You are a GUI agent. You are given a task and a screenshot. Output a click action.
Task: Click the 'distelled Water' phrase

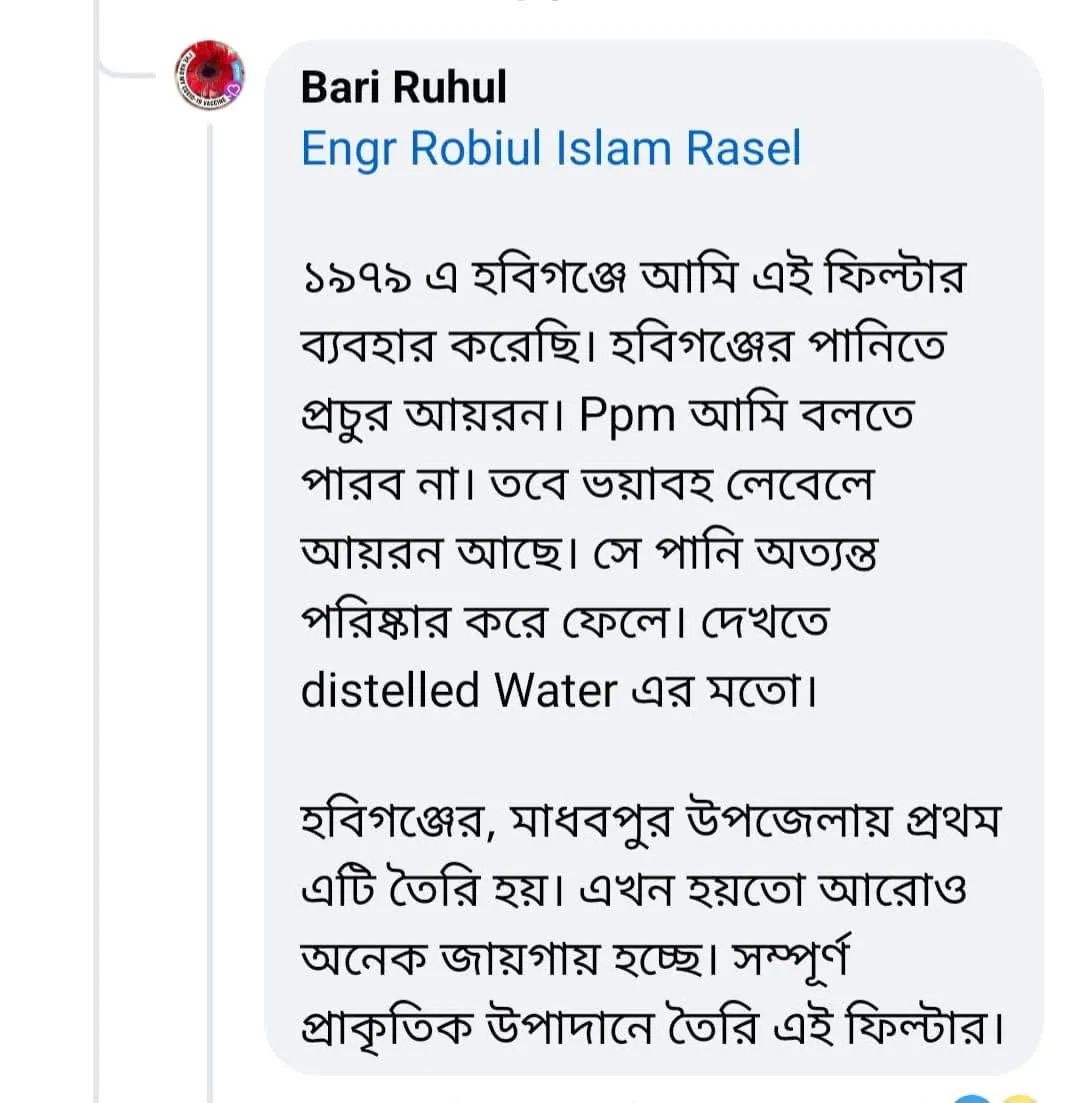coord(459,690)
